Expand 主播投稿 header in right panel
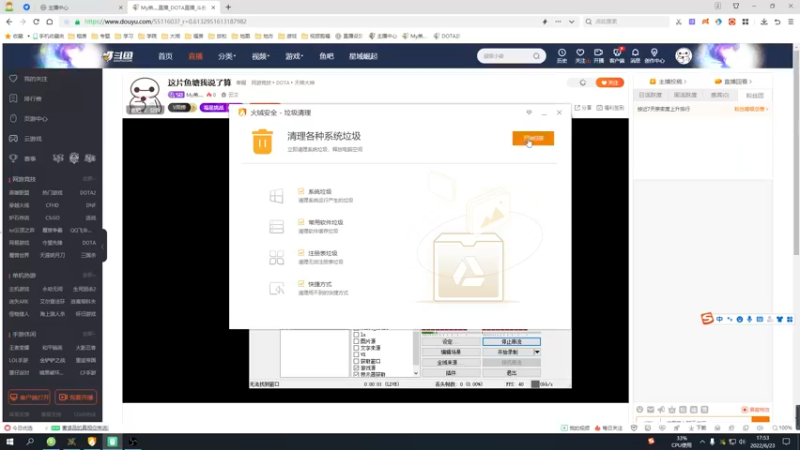The width and height of the screenshot is (800, 450). click(x=668, y=82)
